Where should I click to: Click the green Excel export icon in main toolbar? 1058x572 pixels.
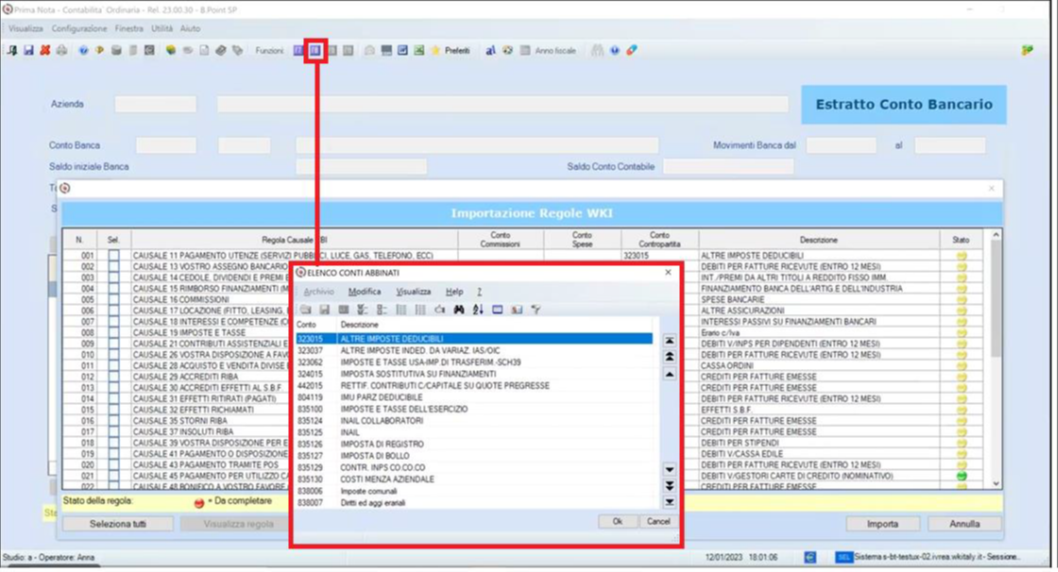point(419,51)
